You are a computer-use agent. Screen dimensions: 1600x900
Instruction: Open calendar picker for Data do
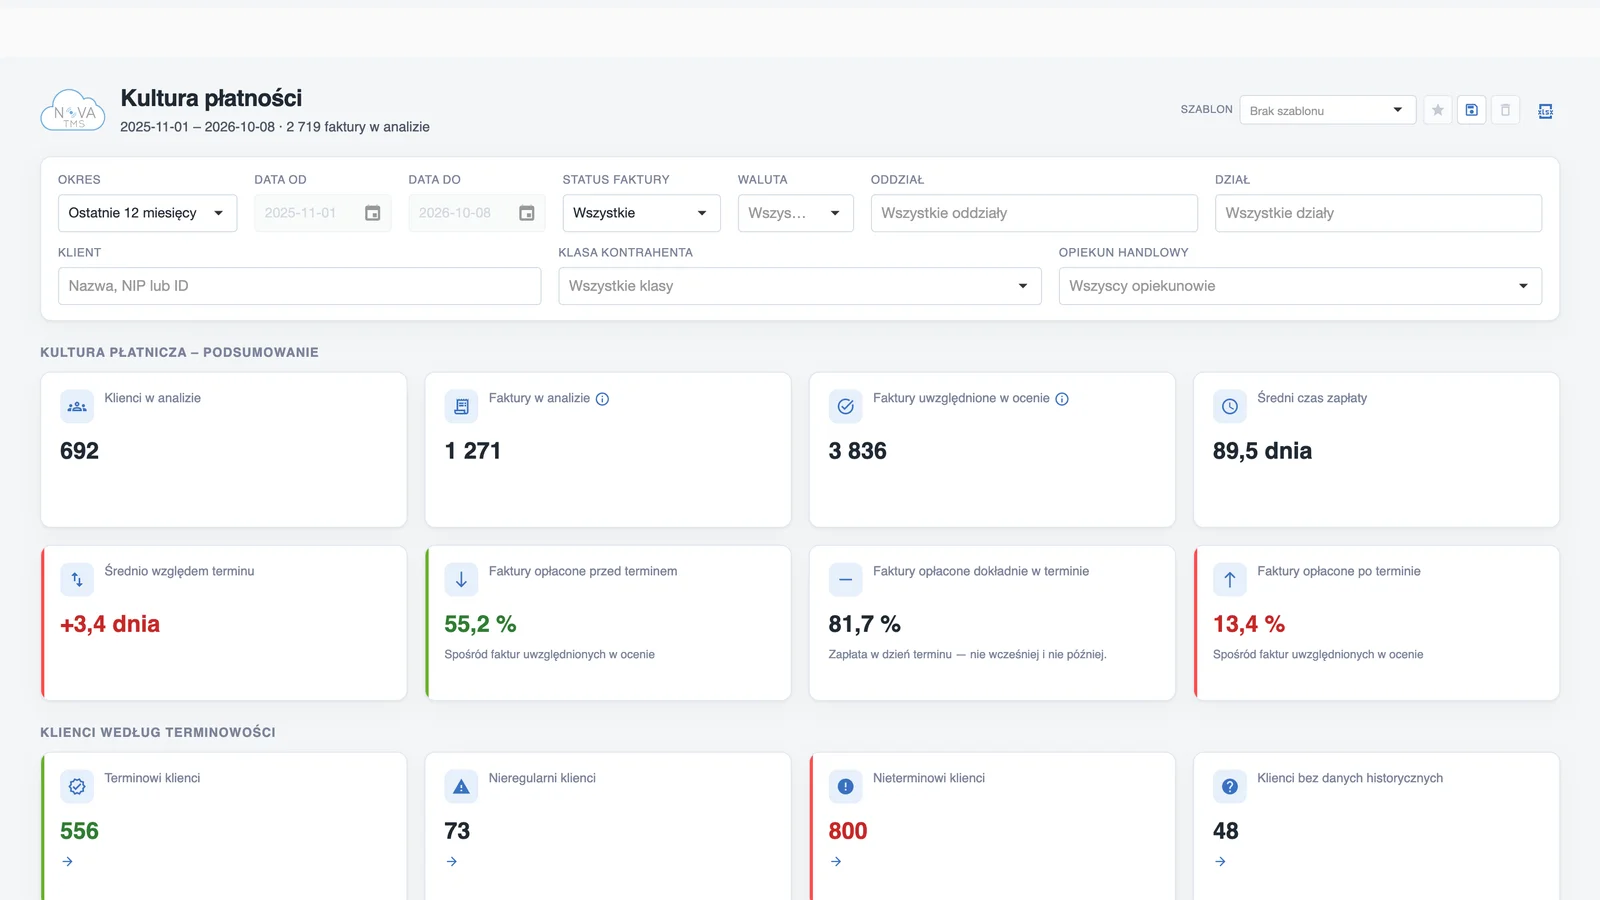coord(526,213)
